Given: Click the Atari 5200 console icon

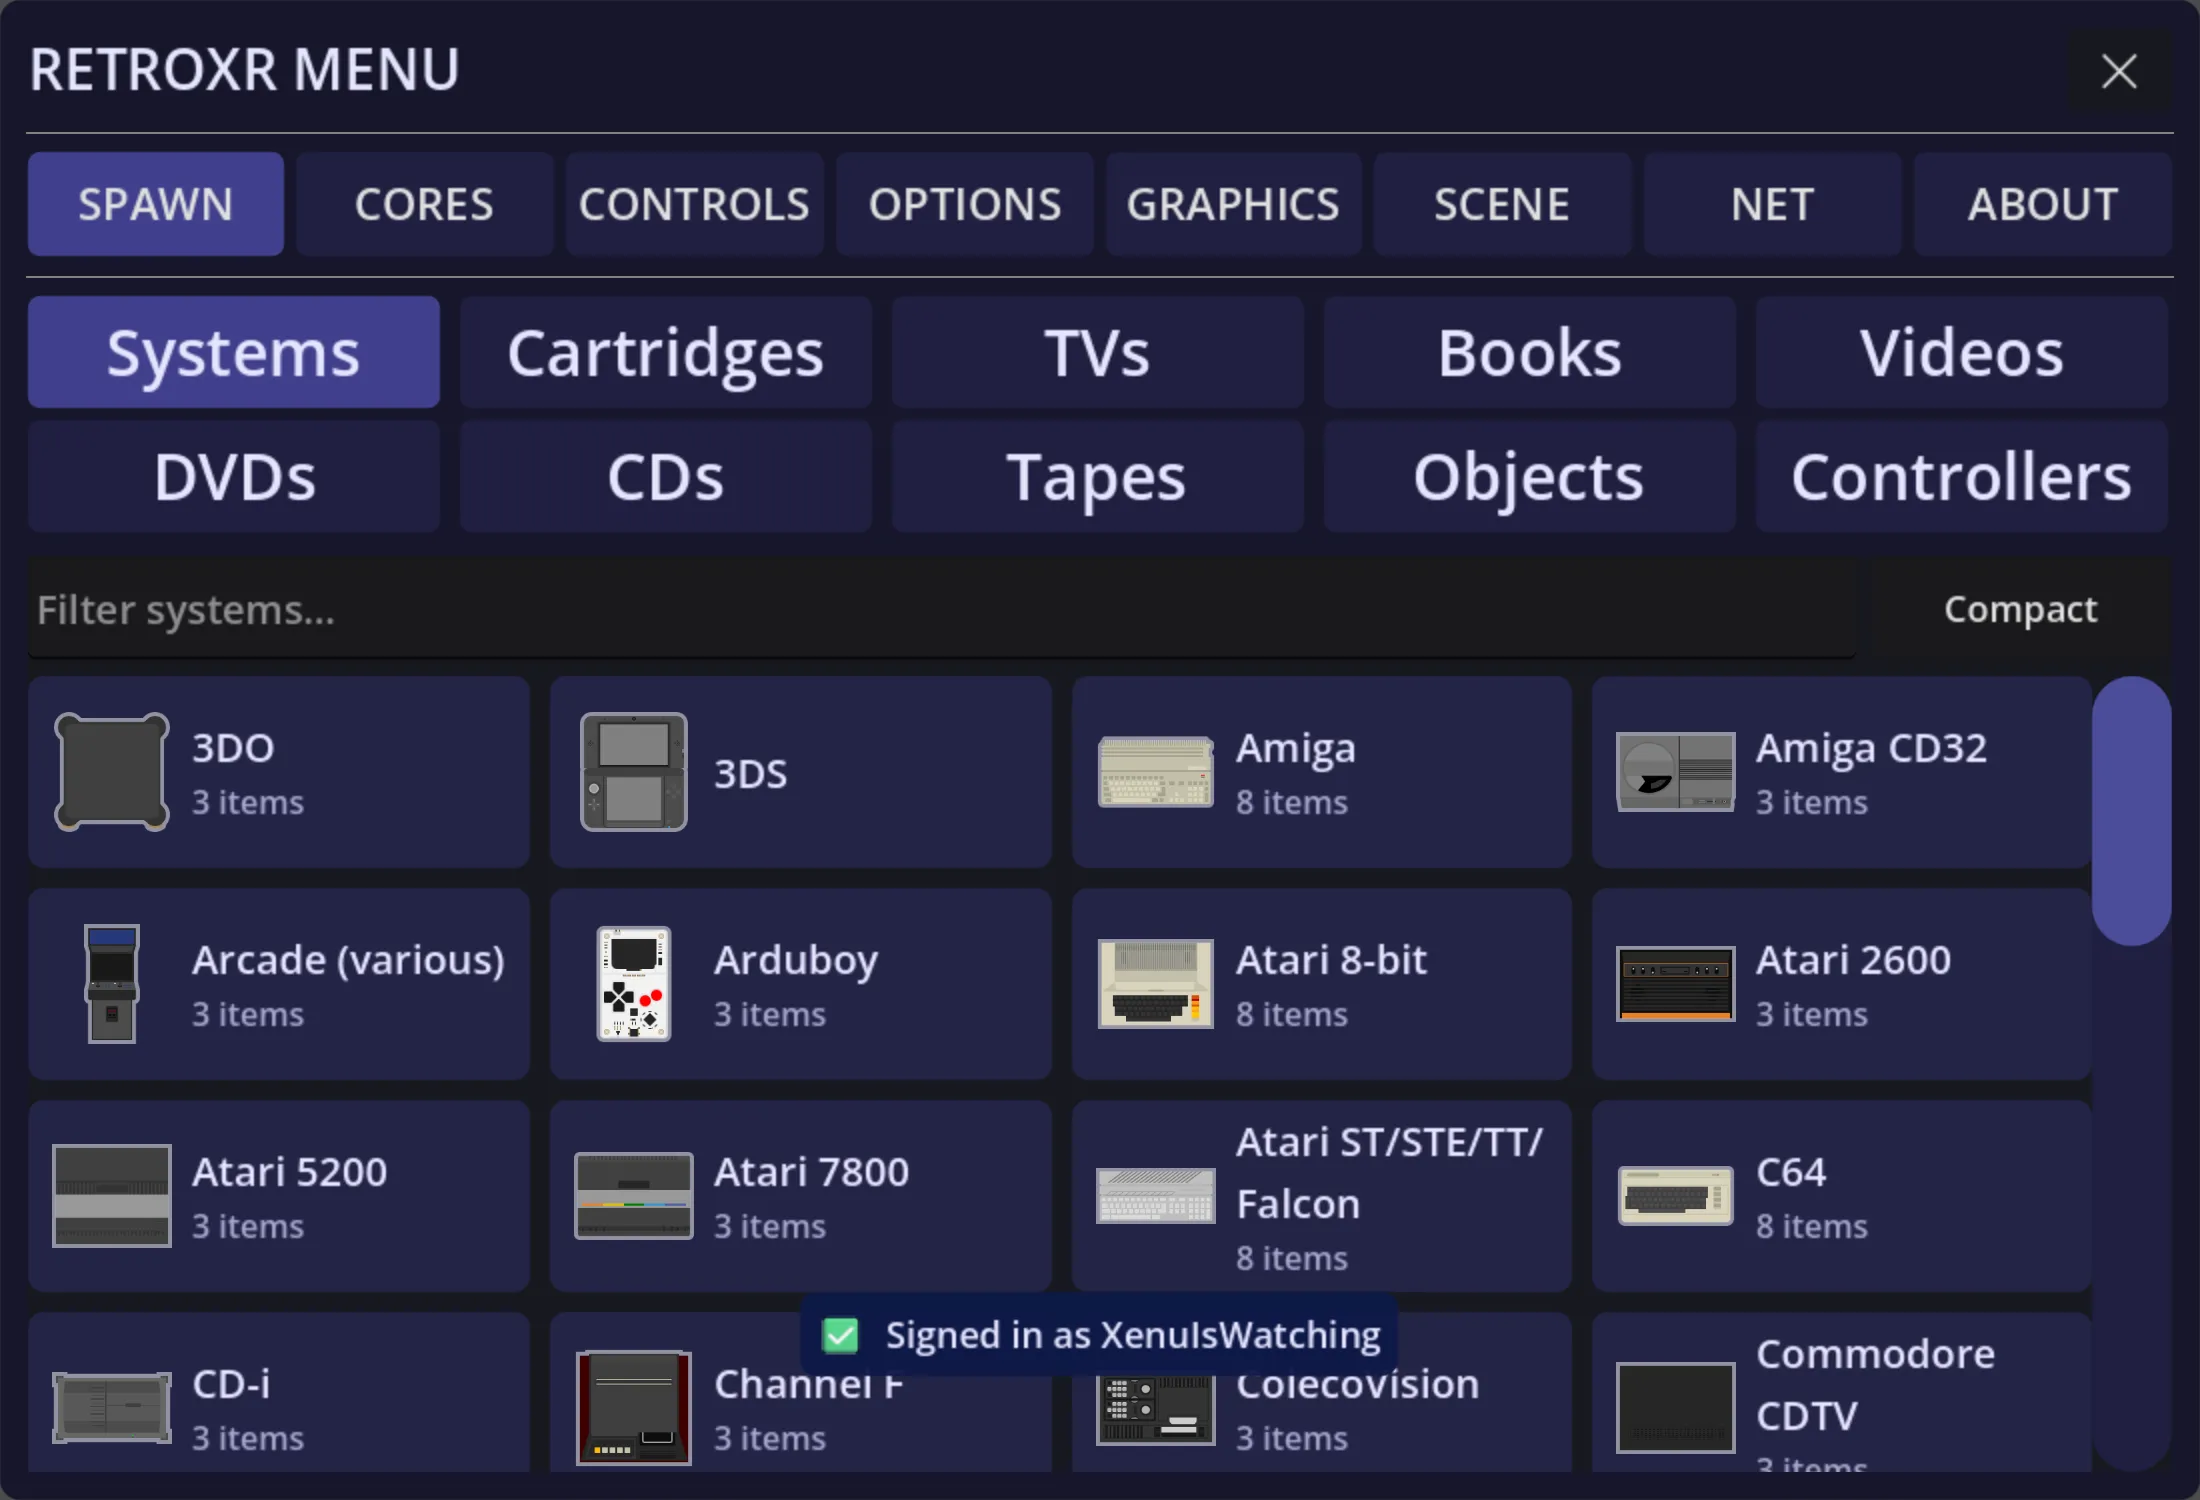Looking at the screenshot, I should pyautogui.click(x=111, y=1196).
